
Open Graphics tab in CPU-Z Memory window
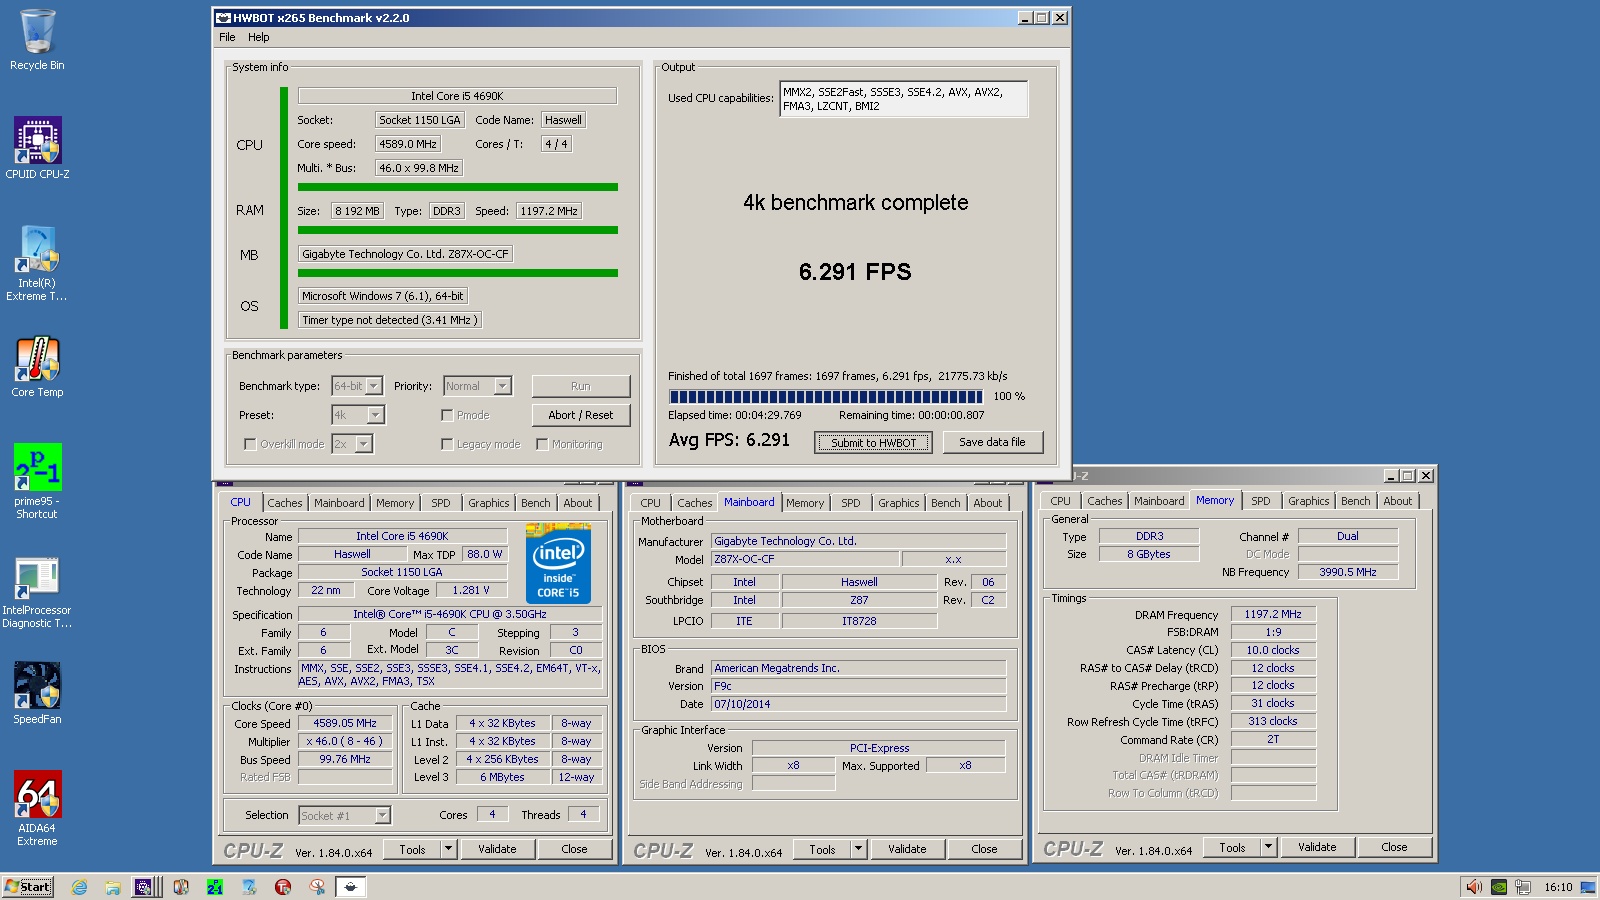click(1309, 501)
